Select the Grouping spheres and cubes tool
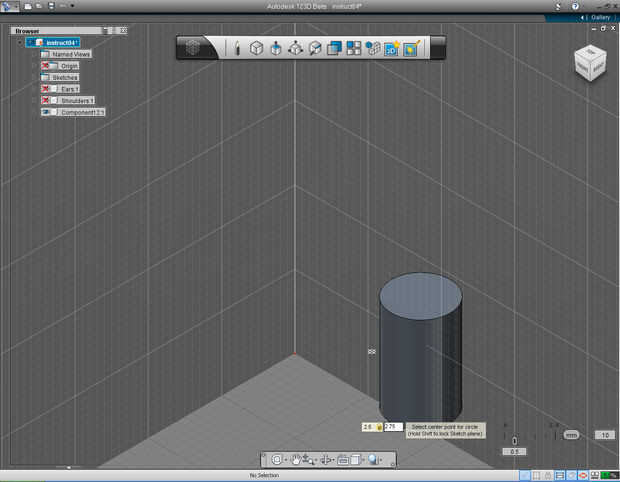Viewport: 620px width, 482px height. coord(373,48)
